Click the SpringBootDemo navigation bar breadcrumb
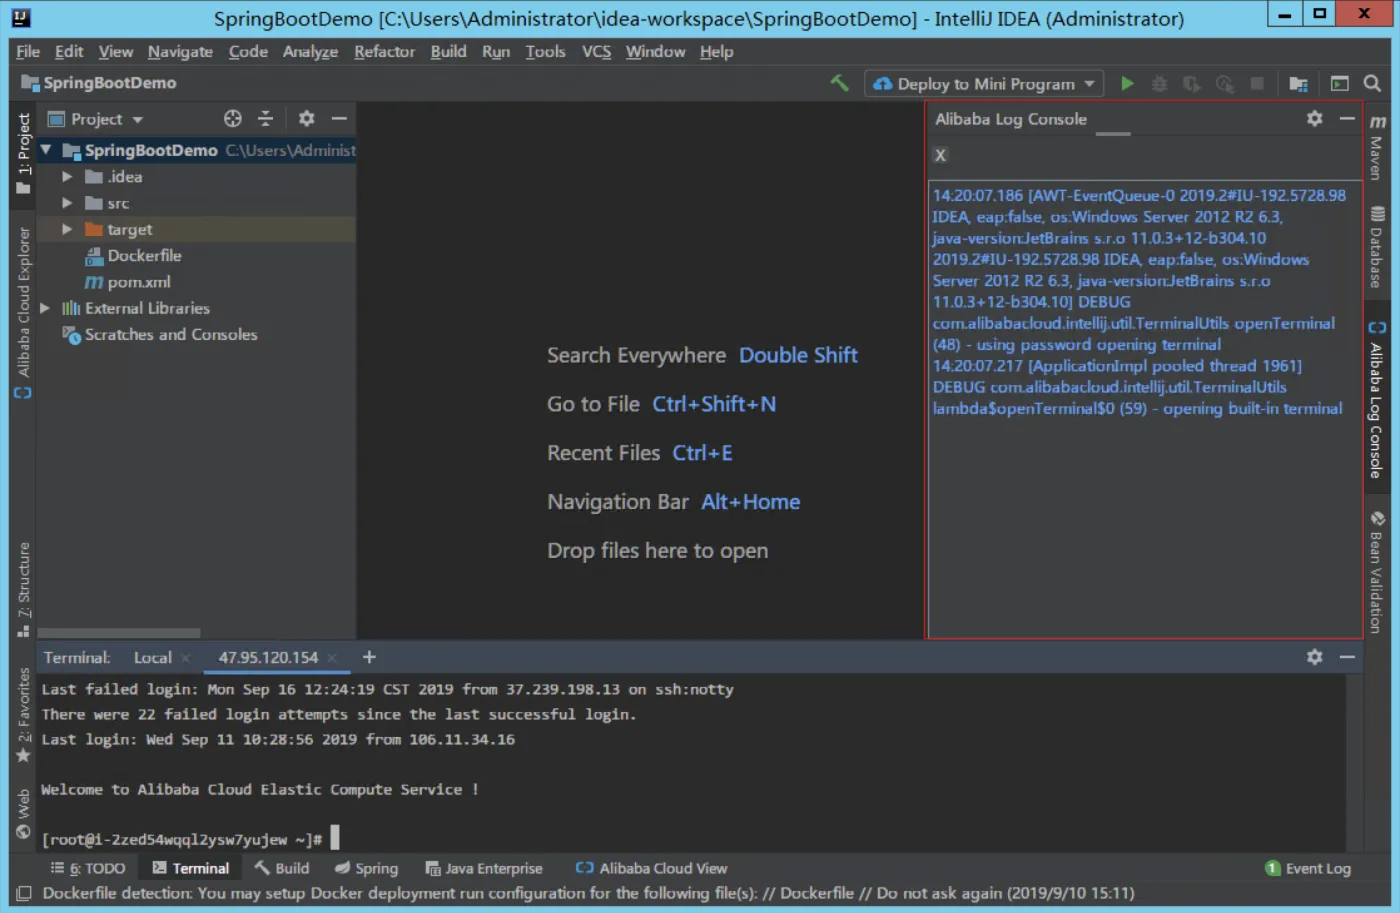Image resolution: width=1400 pixels, height=913 pixels. tap(99, 83)
